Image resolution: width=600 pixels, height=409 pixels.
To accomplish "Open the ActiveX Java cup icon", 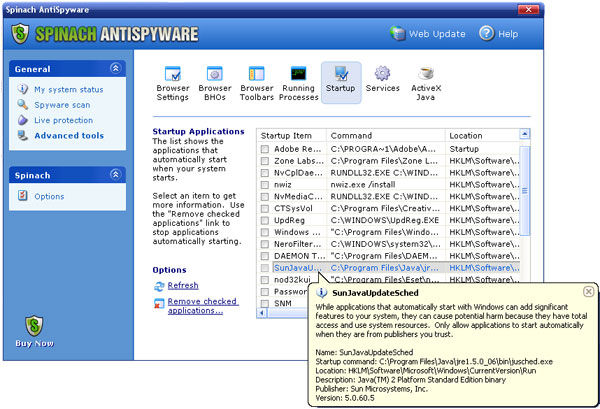I will [x=426, y=73].
